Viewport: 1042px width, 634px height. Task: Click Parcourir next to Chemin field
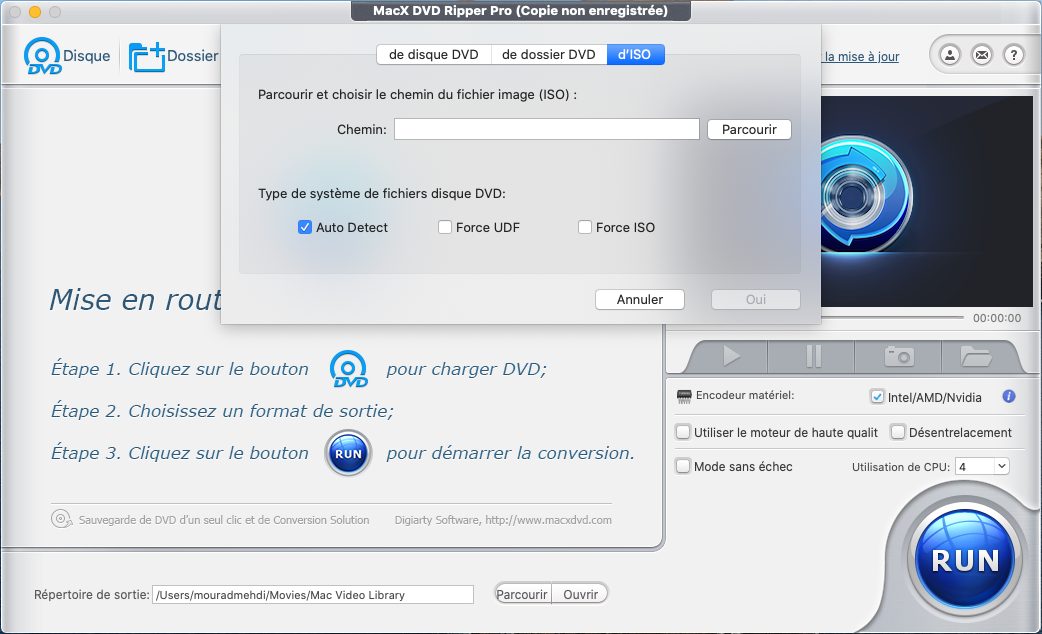pyautogui.click(x=749, y=130)
